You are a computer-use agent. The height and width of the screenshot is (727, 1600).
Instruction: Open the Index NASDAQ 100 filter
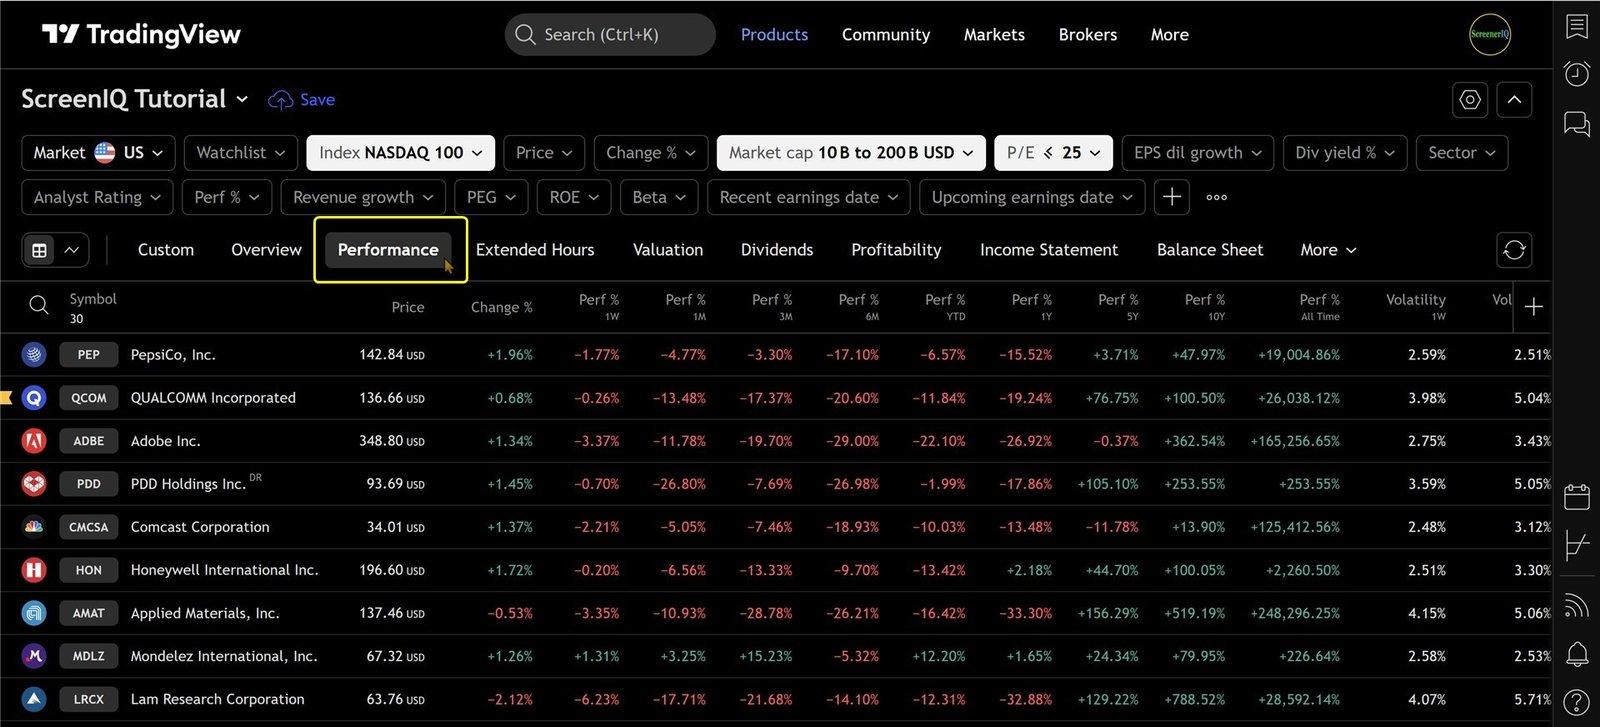pyautogui.click(x=400, y=153)
